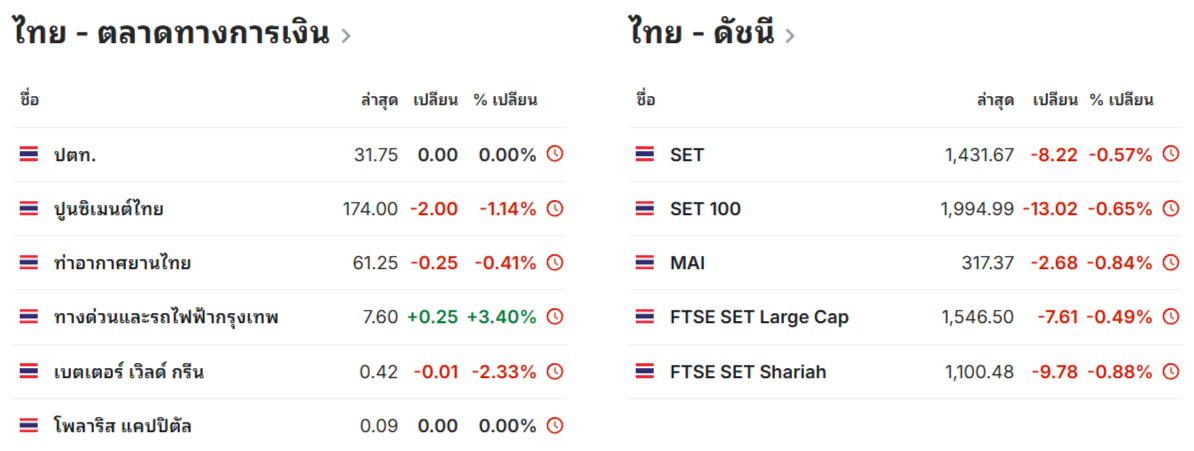This screenshot has height=451, width=1194.
Task: Click the ล่าสุด column header in the indices table
Action: coord(995,100)
